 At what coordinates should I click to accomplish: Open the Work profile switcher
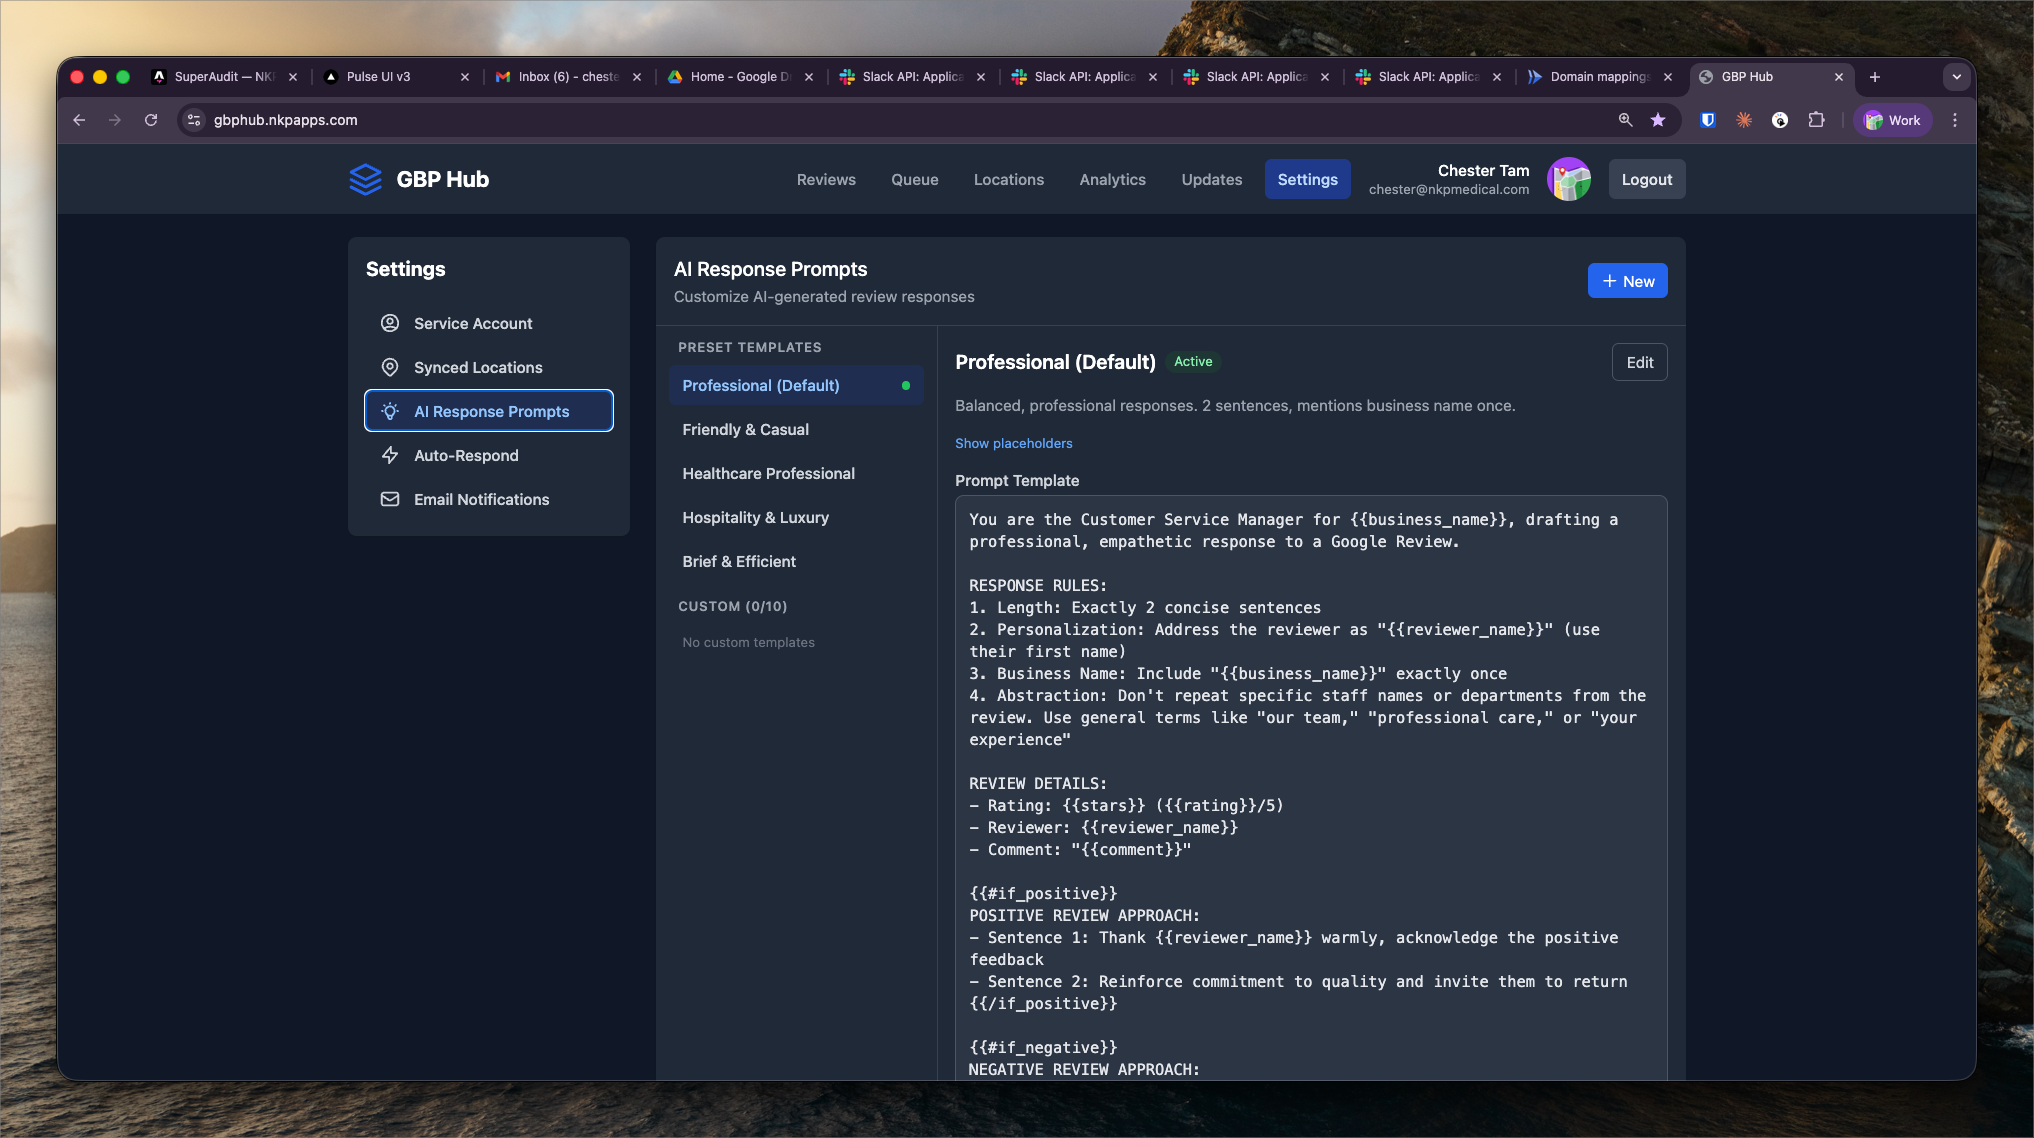(1892, 120)
